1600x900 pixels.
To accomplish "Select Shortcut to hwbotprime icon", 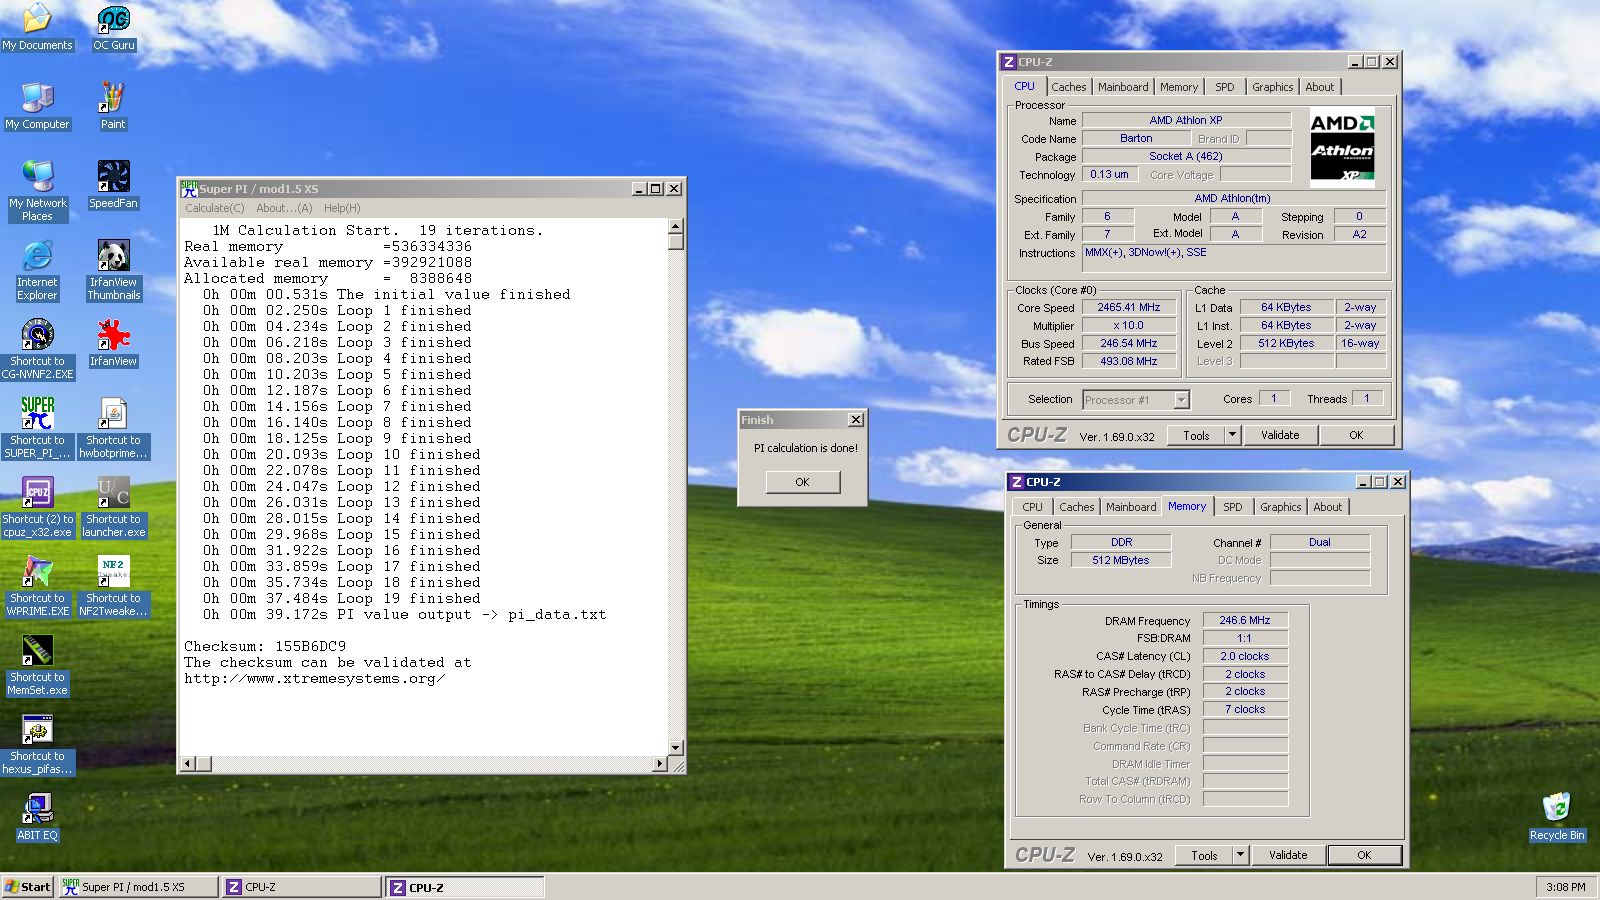I will pyautogui.click(x=113, y=429).
